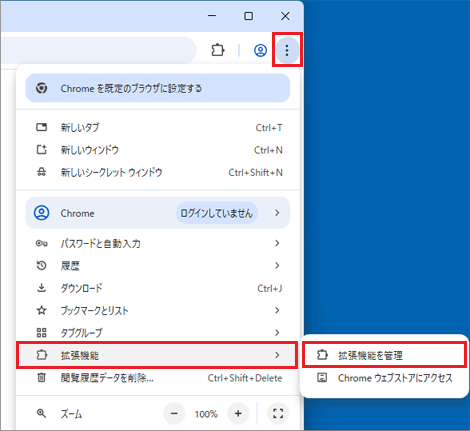Decrease zoom with minus button
The image size is (470, 431).
(174, 414)
